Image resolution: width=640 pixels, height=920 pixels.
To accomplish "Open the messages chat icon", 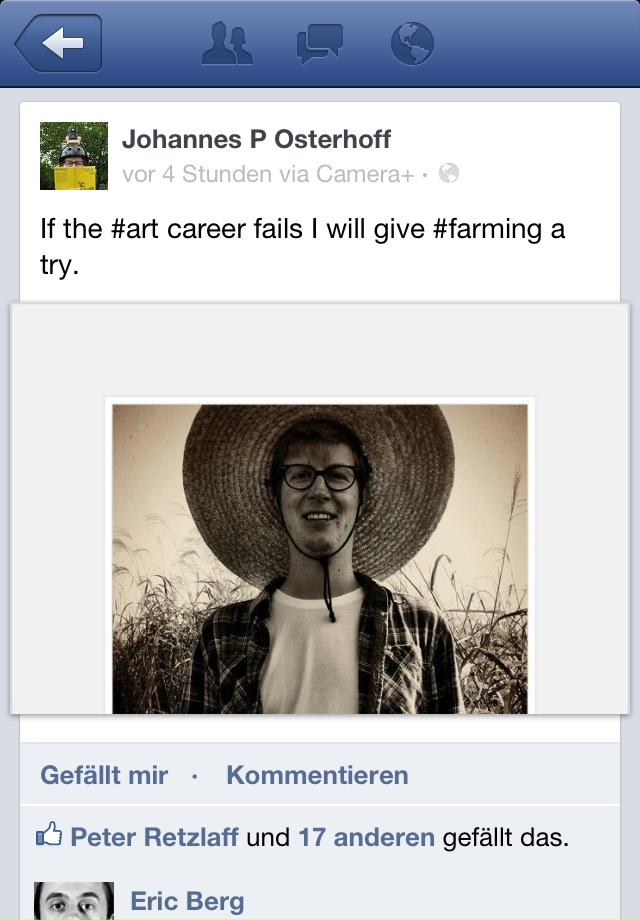I will pyautogui.click(x=320, y=43).
